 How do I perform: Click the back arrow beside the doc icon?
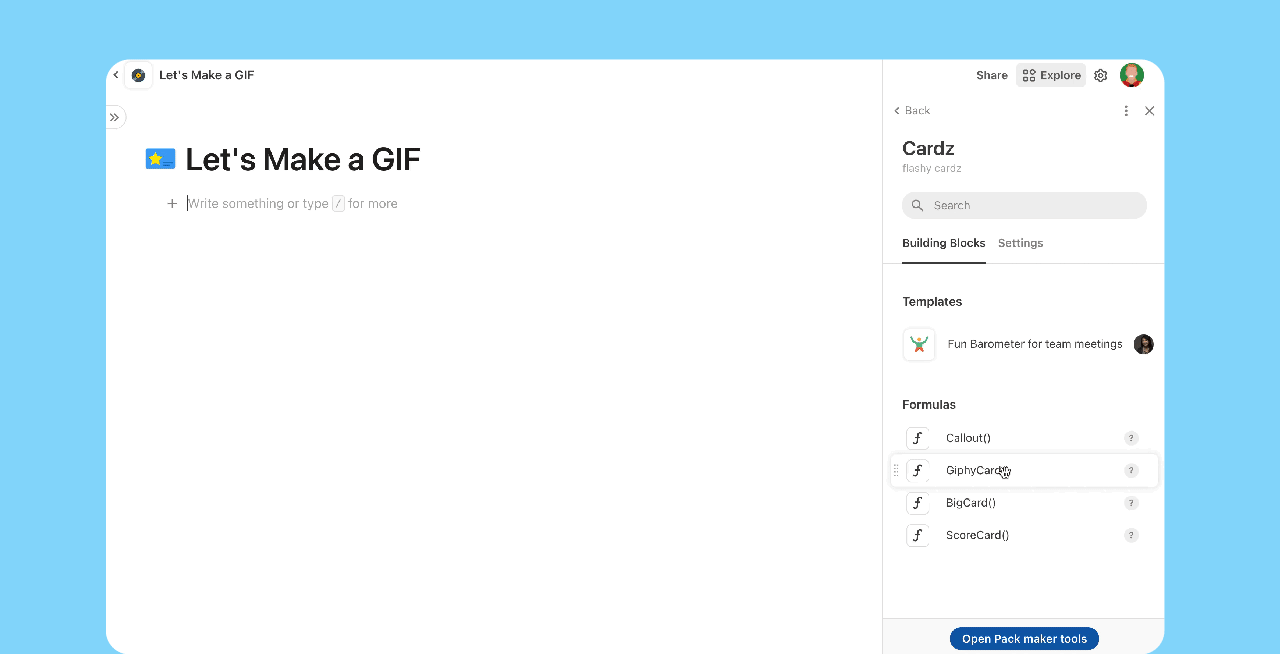pos(116,75)
